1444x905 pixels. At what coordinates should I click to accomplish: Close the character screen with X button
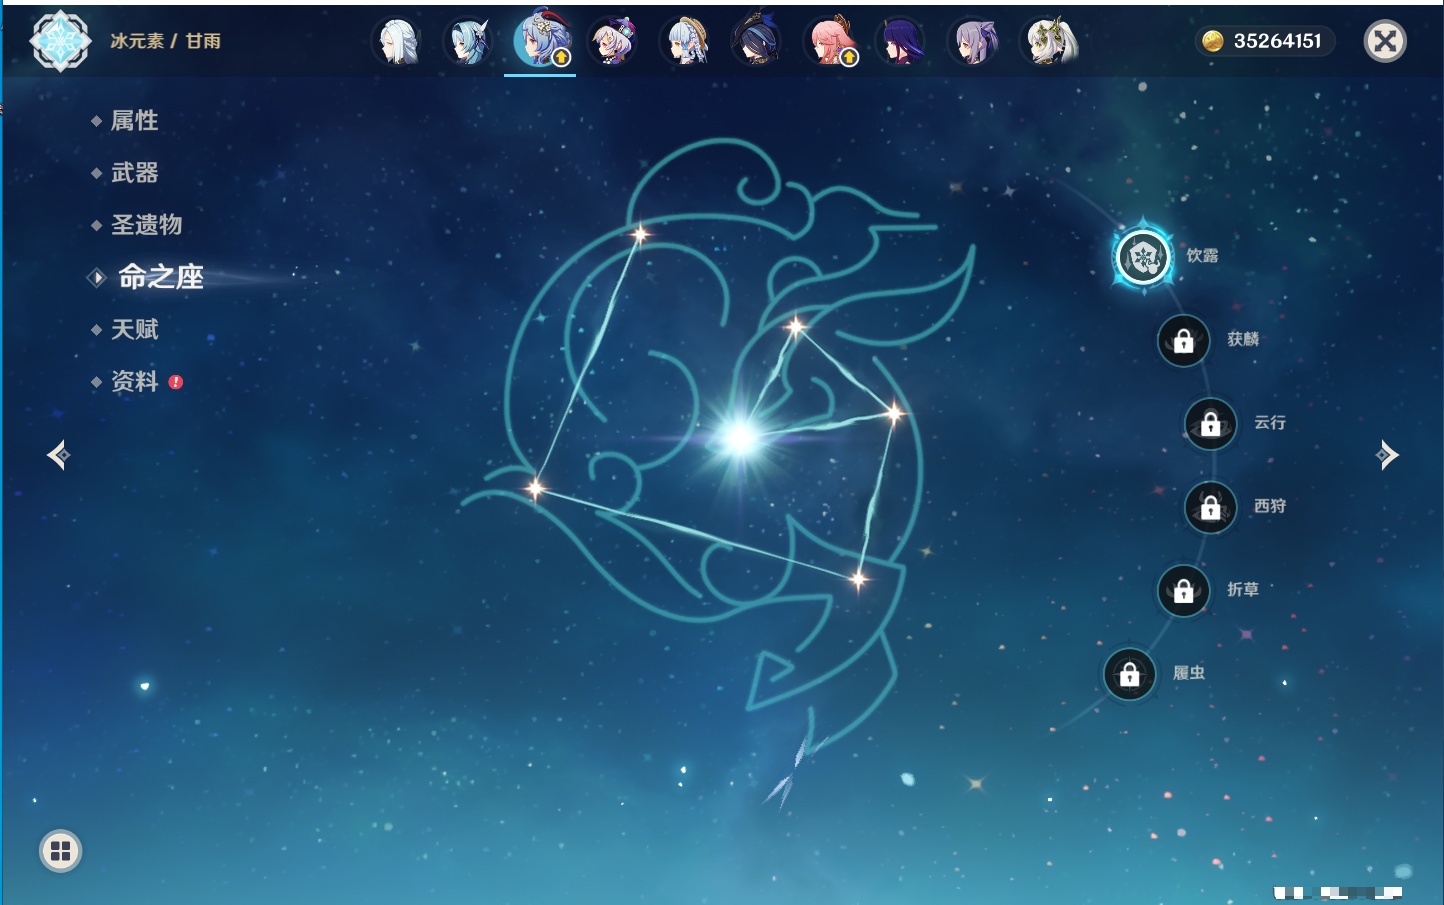tap(1385, 41)
